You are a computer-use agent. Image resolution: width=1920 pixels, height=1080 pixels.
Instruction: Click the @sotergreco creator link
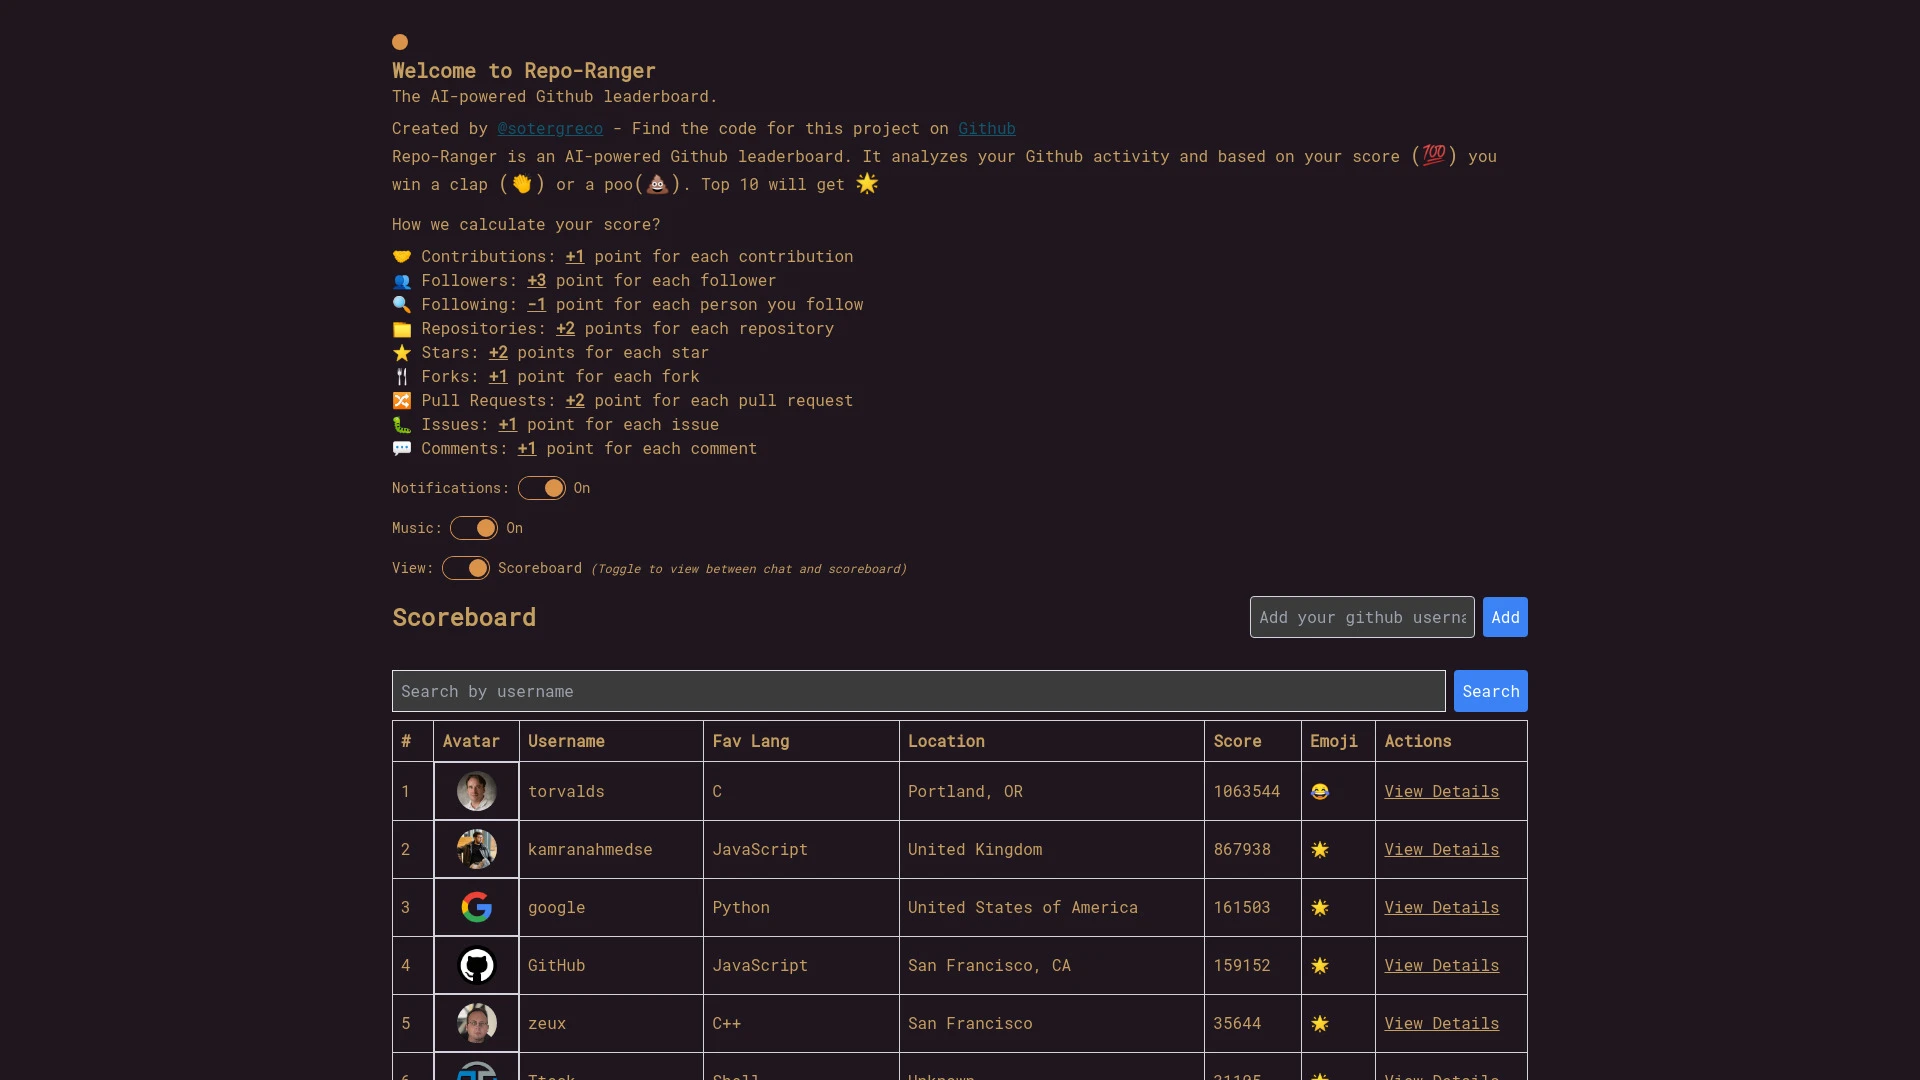[x=550, y=128]
